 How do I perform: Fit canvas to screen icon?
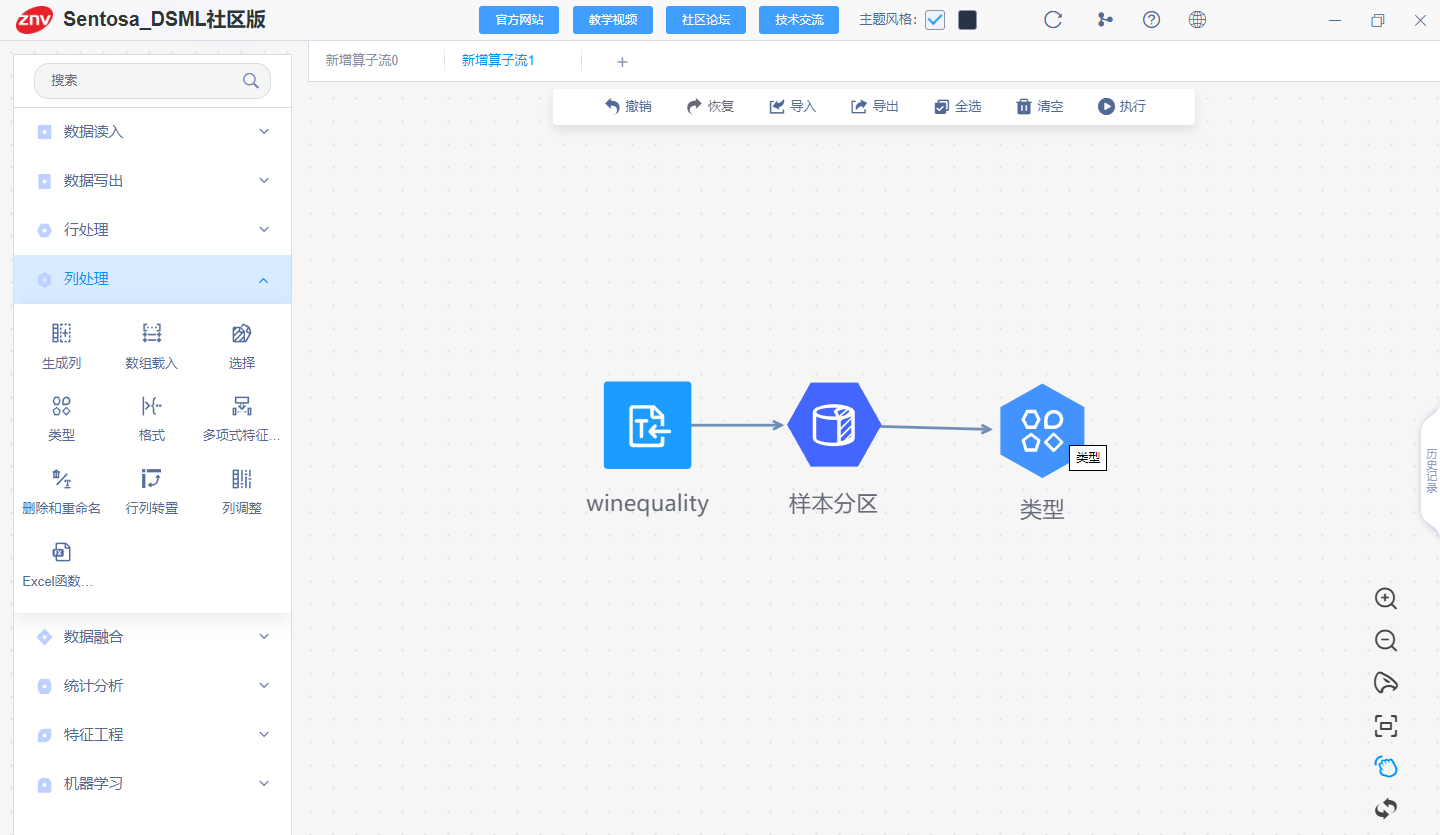[1385, 726]
